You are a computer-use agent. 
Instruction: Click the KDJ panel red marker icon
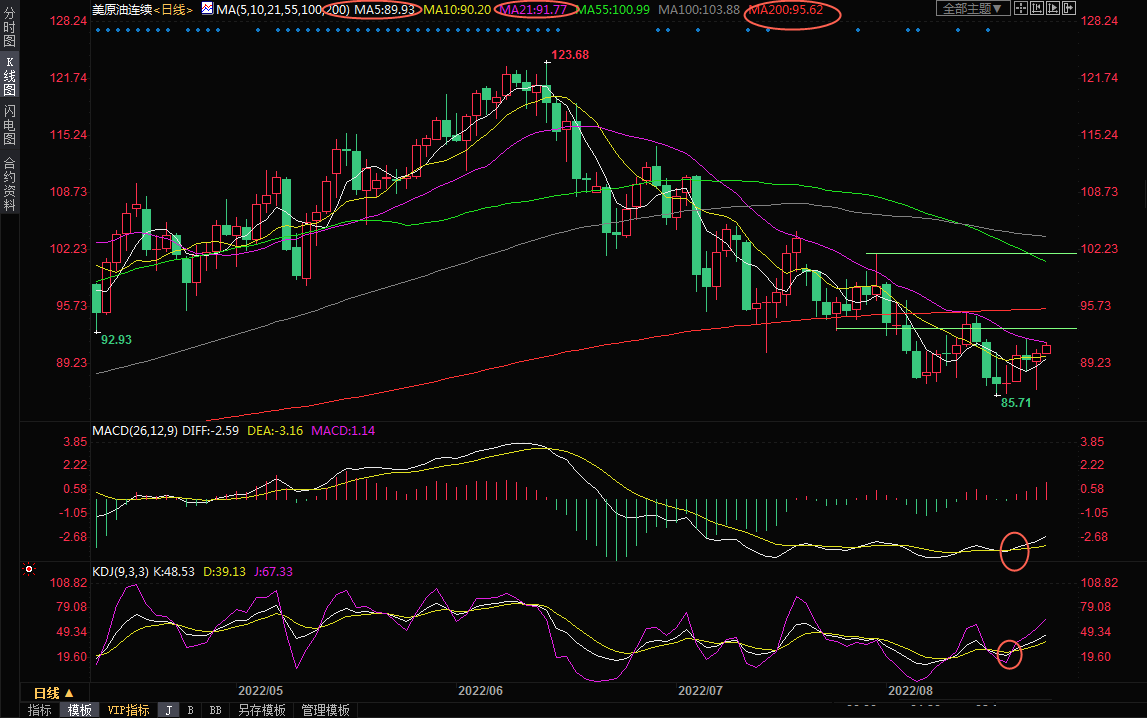29,571
